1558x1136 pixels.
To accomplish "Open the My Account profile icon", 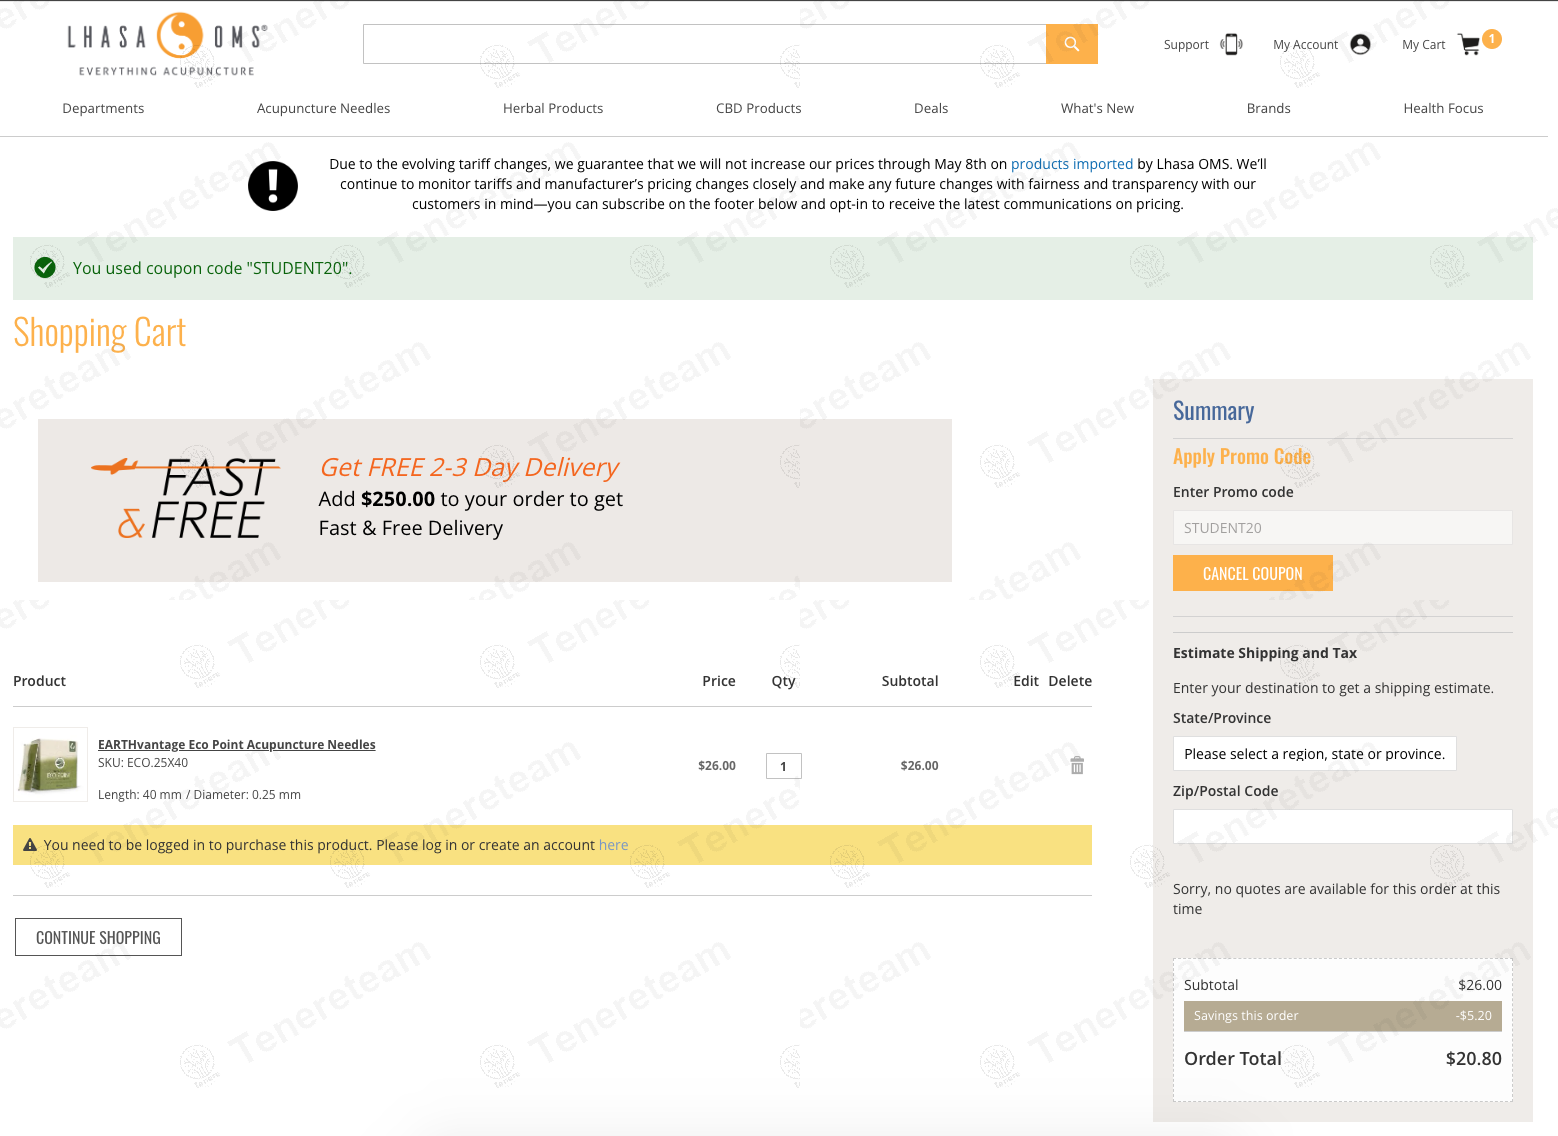I will click(1360, 44).
